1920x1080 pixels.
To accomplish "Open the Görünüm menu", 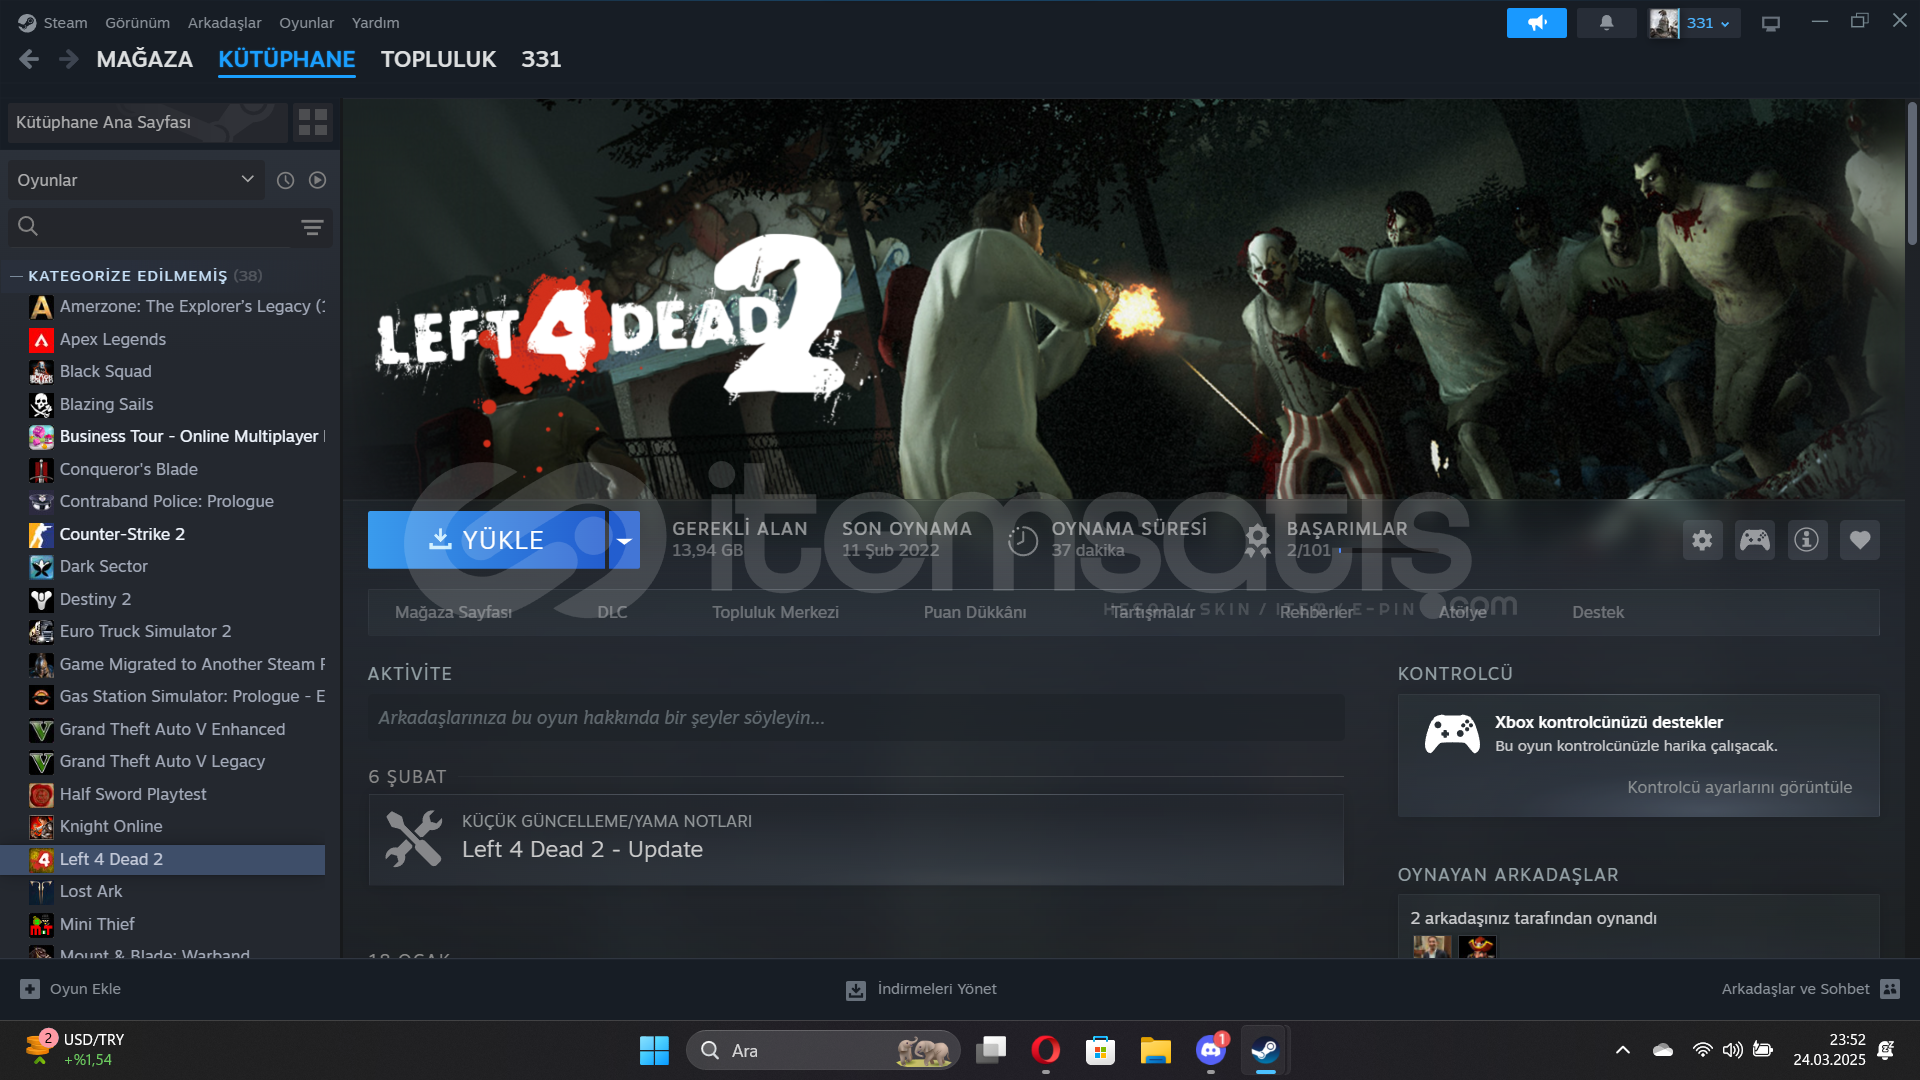I will point(137,22).
